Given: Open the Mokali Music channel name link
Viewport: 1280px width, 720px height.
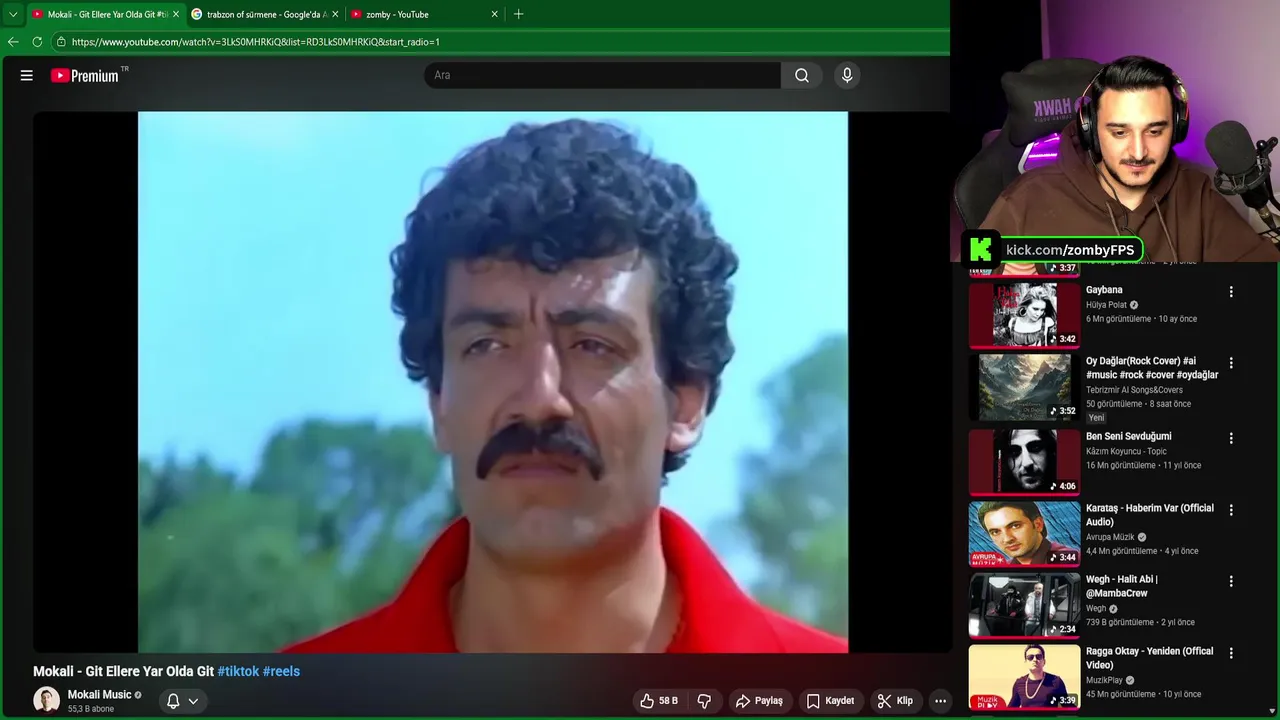Looking at the screenshot, I should pos(99,695).
